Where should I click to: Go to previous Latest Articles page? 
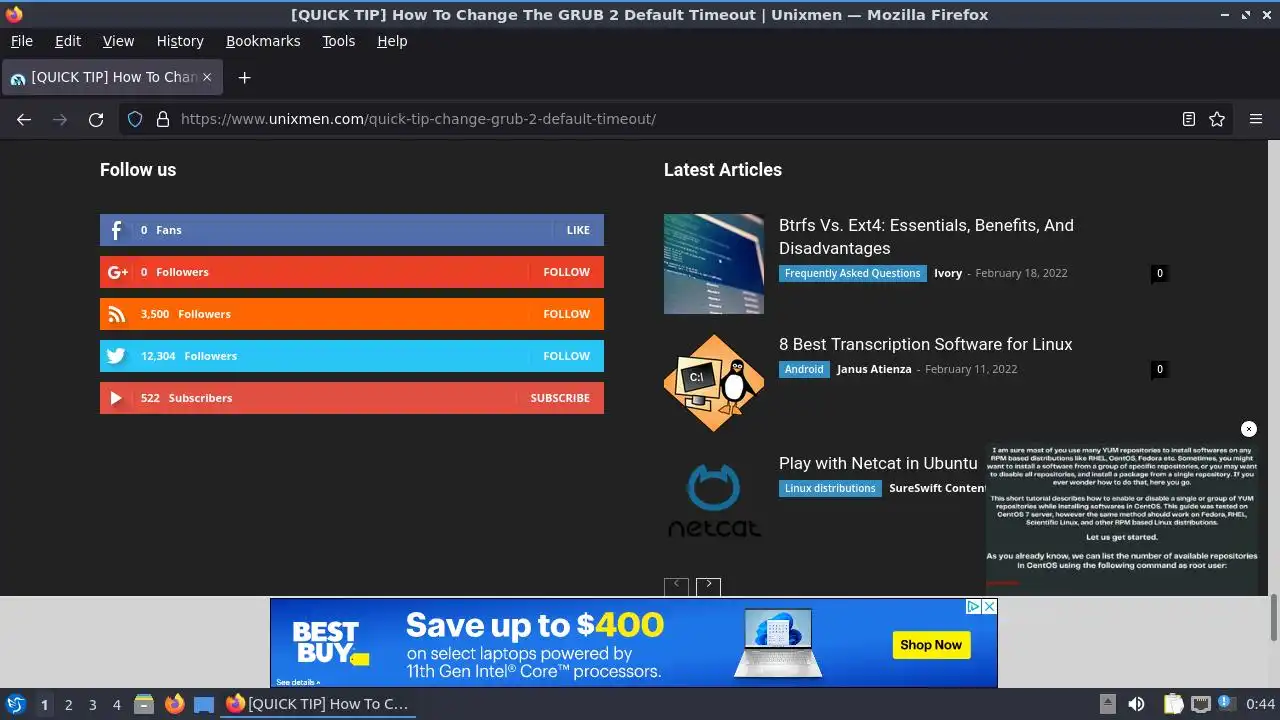click(x=676, y=587)
